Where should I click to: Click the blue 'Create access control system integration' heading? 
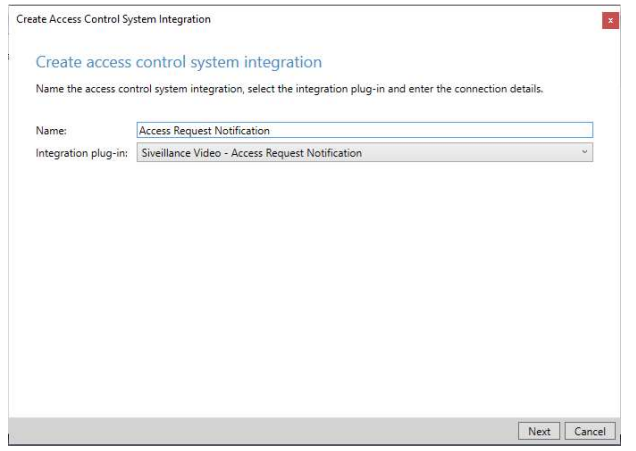[179, 63]
